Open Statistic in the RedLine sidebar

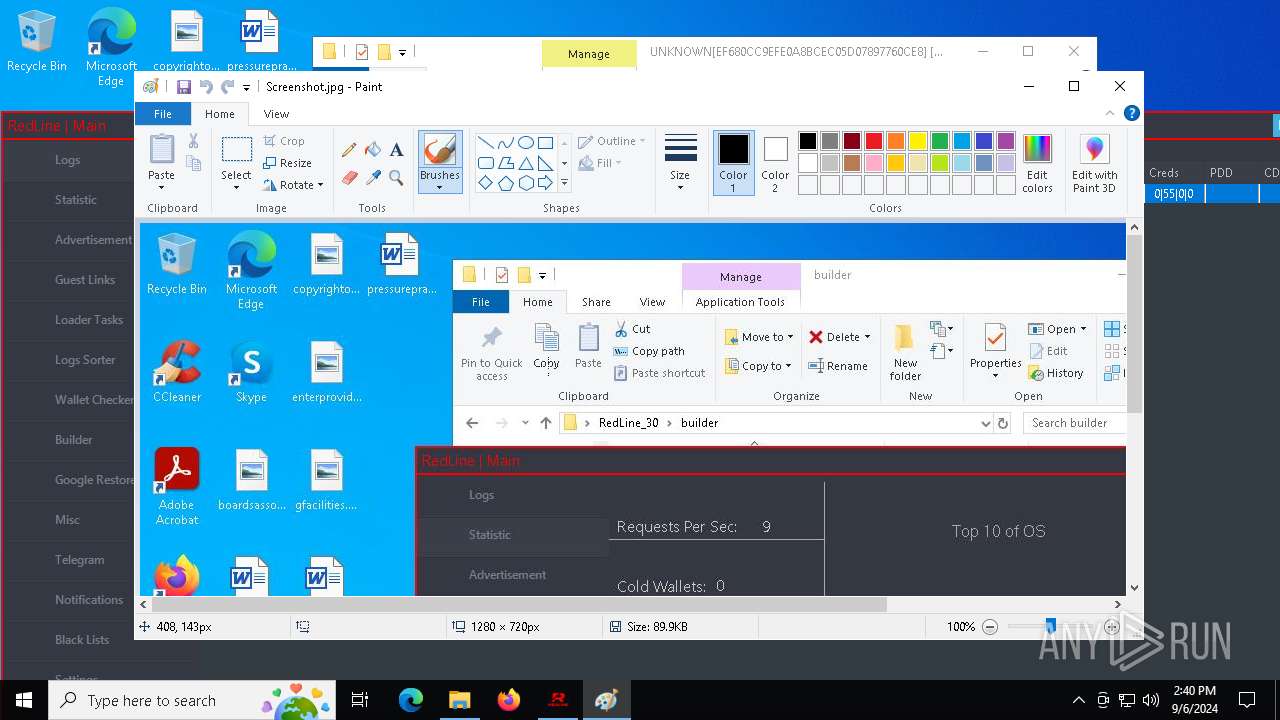(x=76, y=200)
